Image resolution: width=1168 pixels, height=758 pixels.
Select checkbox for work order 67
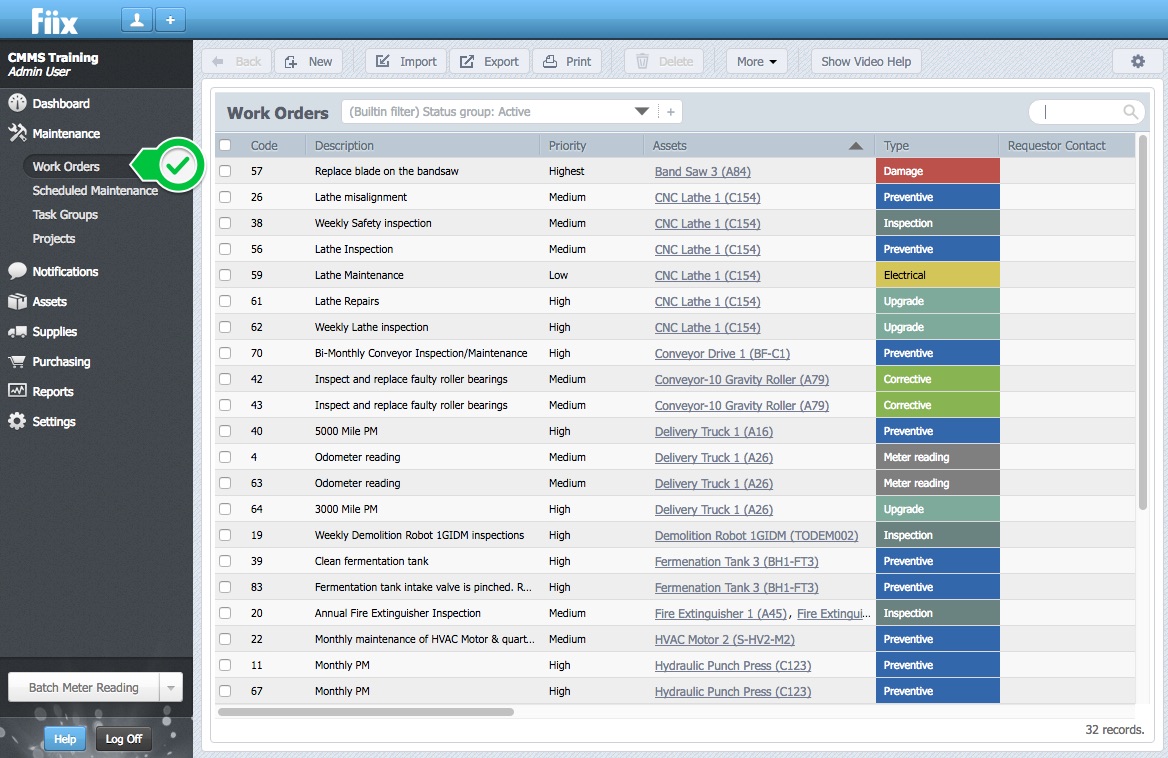point(225,691)
